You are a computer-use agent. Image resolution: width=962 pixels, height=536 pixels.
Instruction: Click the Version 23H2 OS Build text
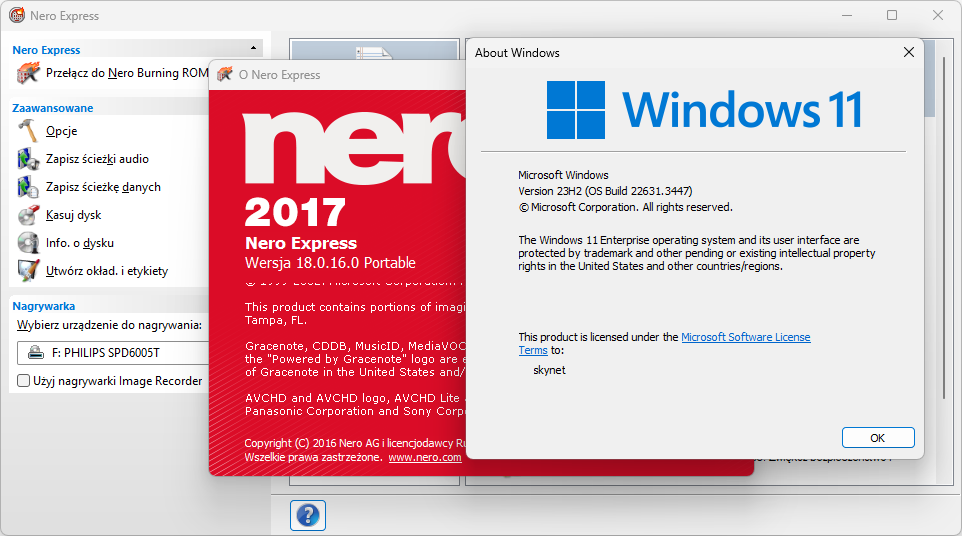(605, 191)
